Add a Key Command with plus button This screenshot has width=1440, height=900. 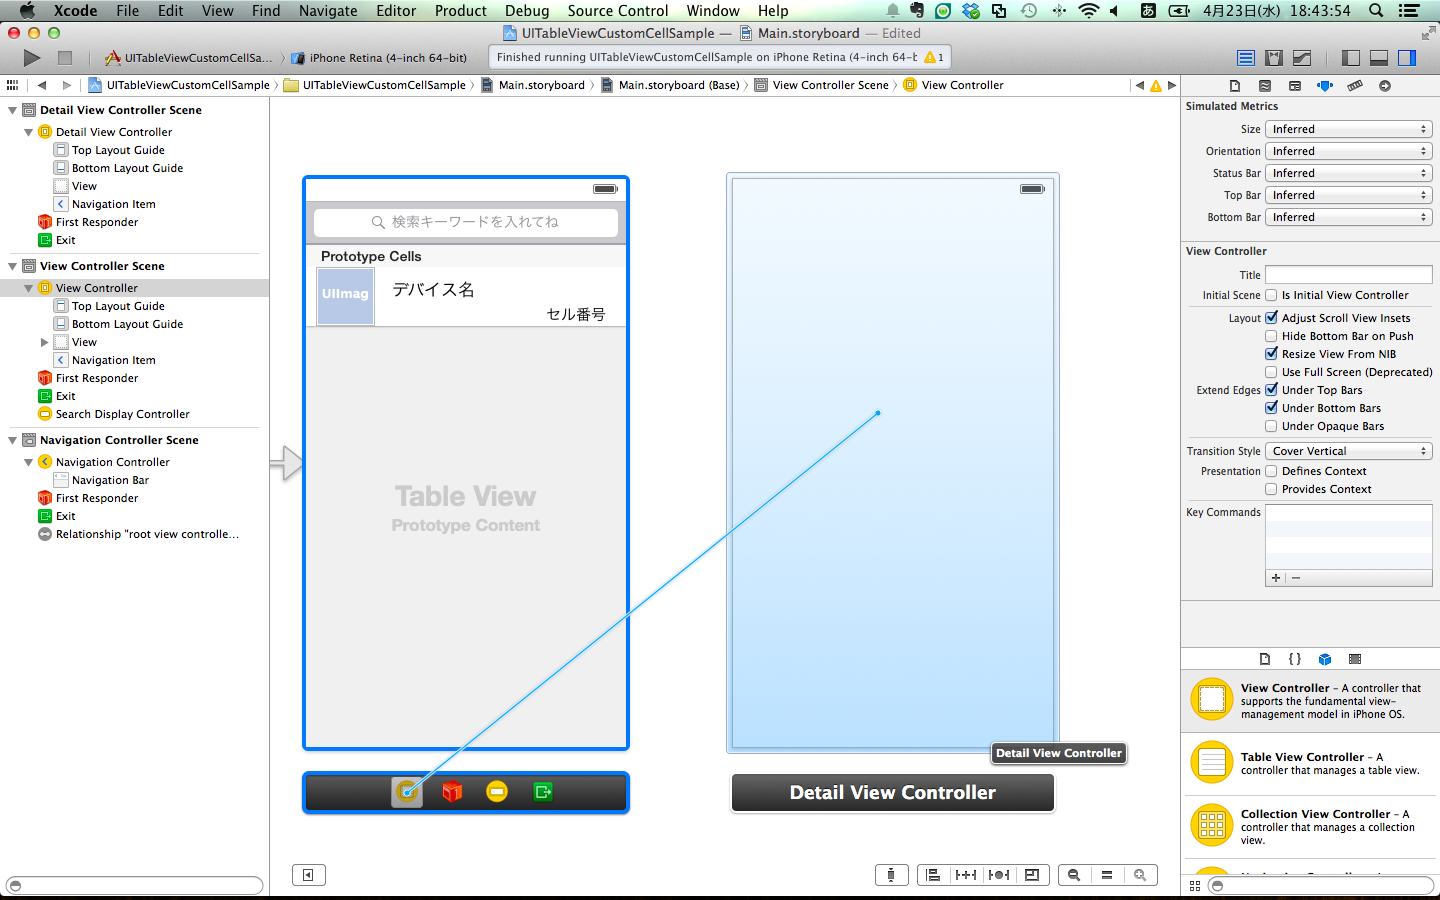coord(1276,577)
